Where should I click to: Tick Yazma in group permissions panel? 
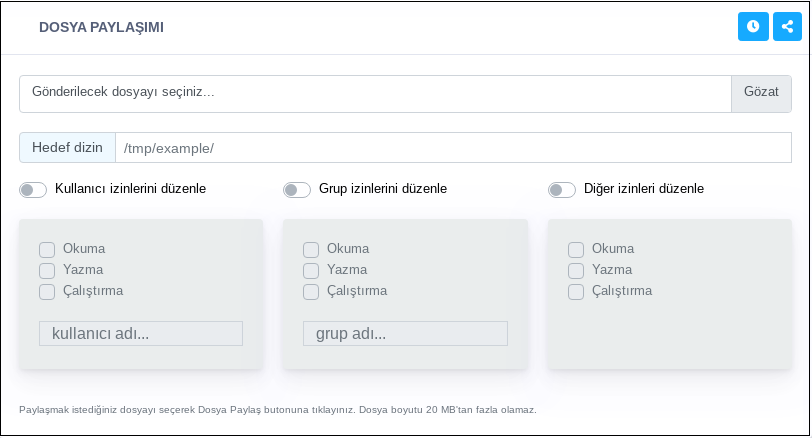point(311,270)
